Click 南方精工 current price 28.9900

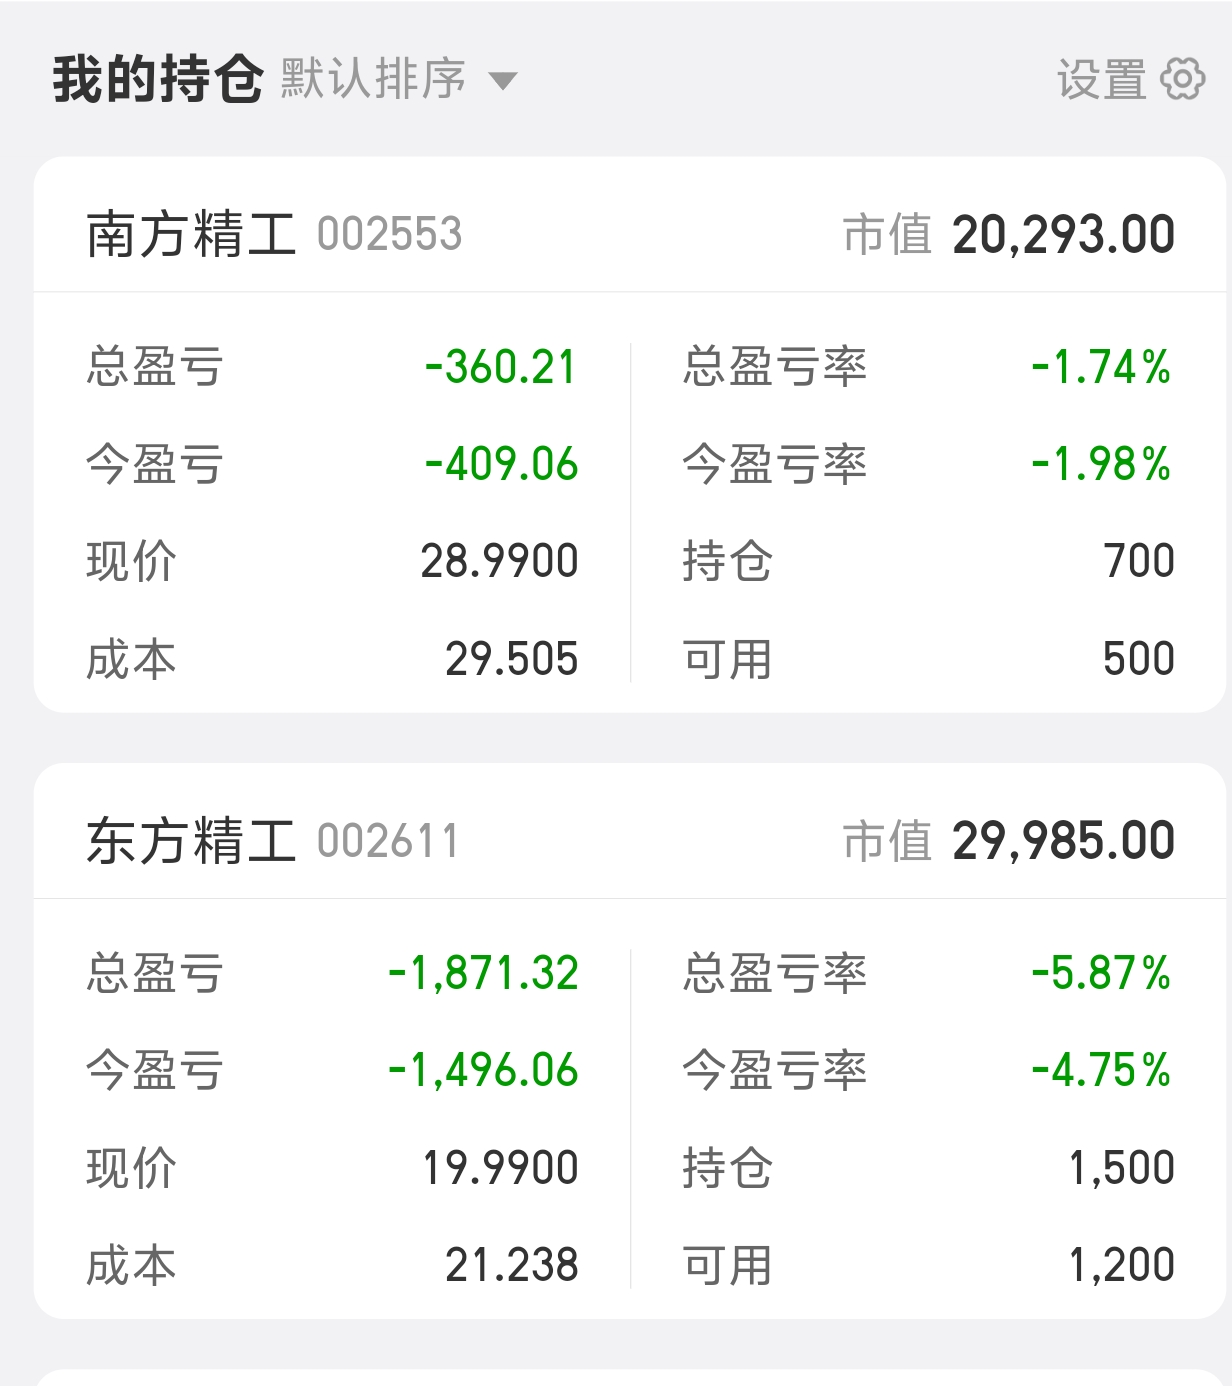500,561
